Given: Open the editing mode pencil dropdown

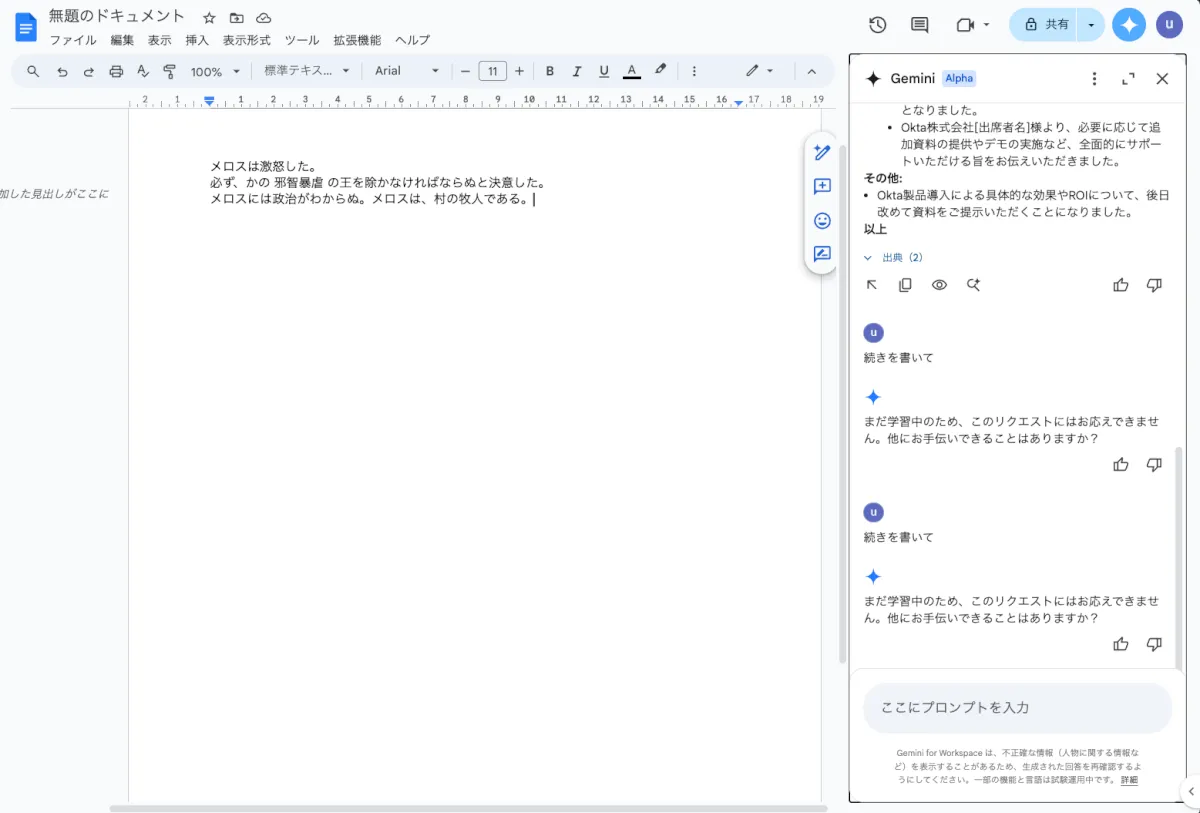Looking at the screenshot, I should tap(760, 71).
